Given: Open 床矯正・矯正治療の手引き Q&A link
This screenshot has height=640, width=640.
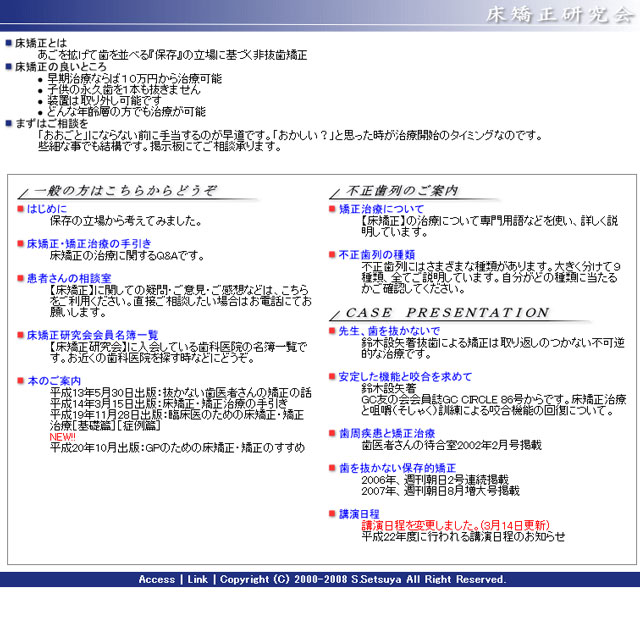Looking at the screenshot, I should click(89, 244).
